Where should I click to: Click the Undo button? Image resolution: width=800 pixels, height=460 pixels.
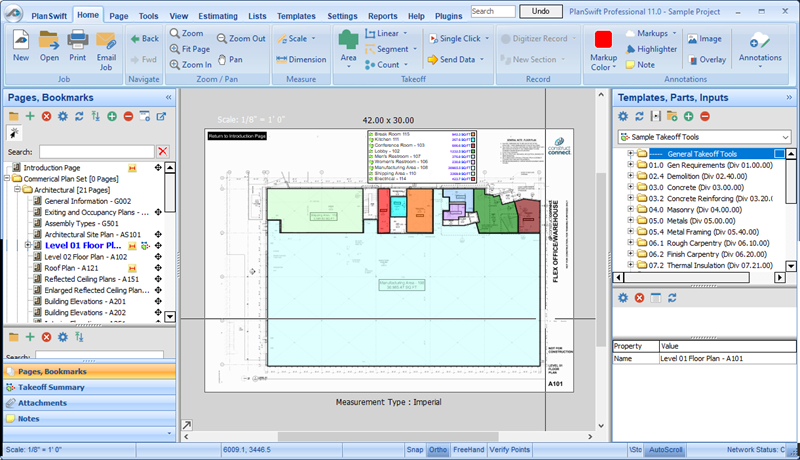click(540, 11)
